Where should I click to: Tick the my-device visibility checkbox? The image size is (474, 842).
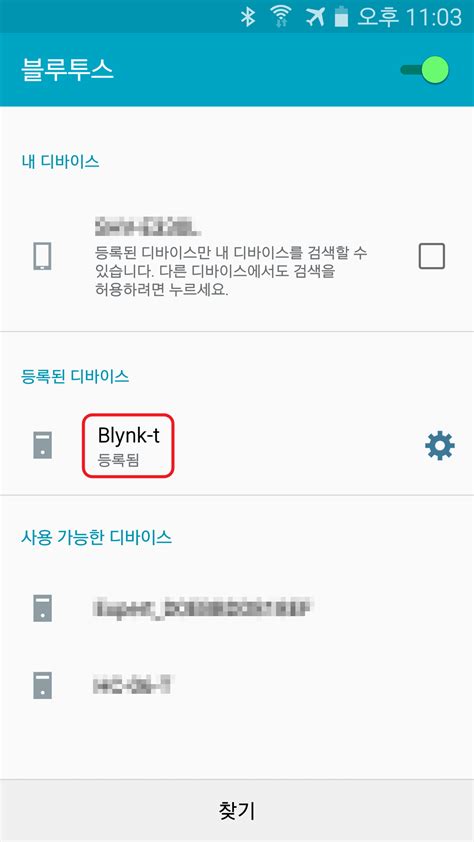point(432,256)
